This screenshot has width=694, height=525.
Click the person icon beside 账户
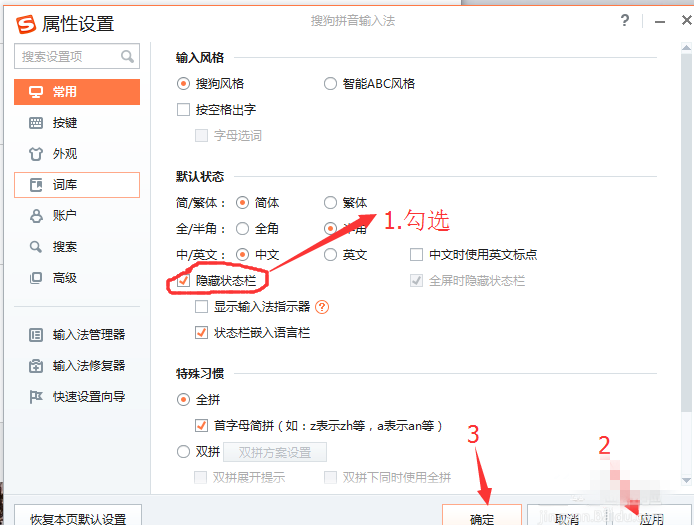(x=36, y=216)
